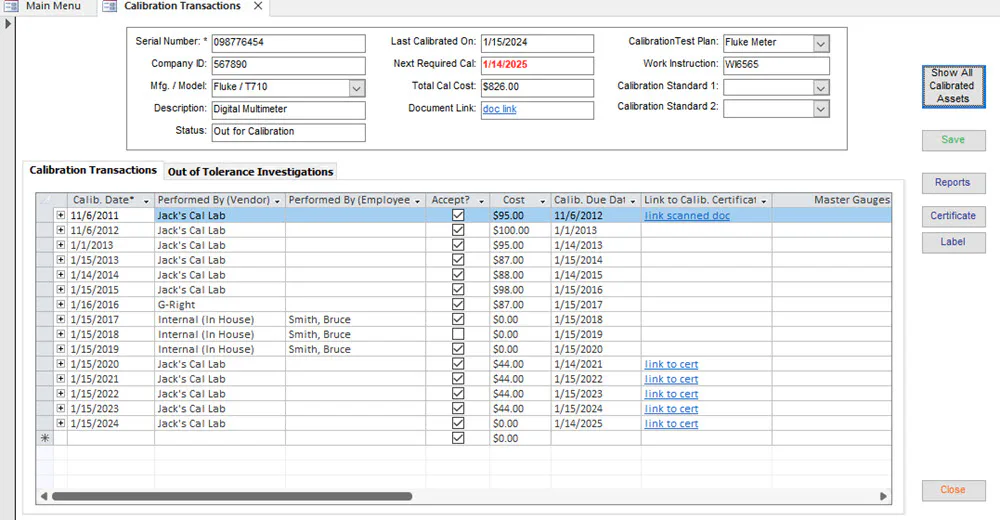The height and width of the screenshot is (520, 1000).
Task: Open the Accept? column filter arrow
Action: pyautogui.click(x=482, y=201)
